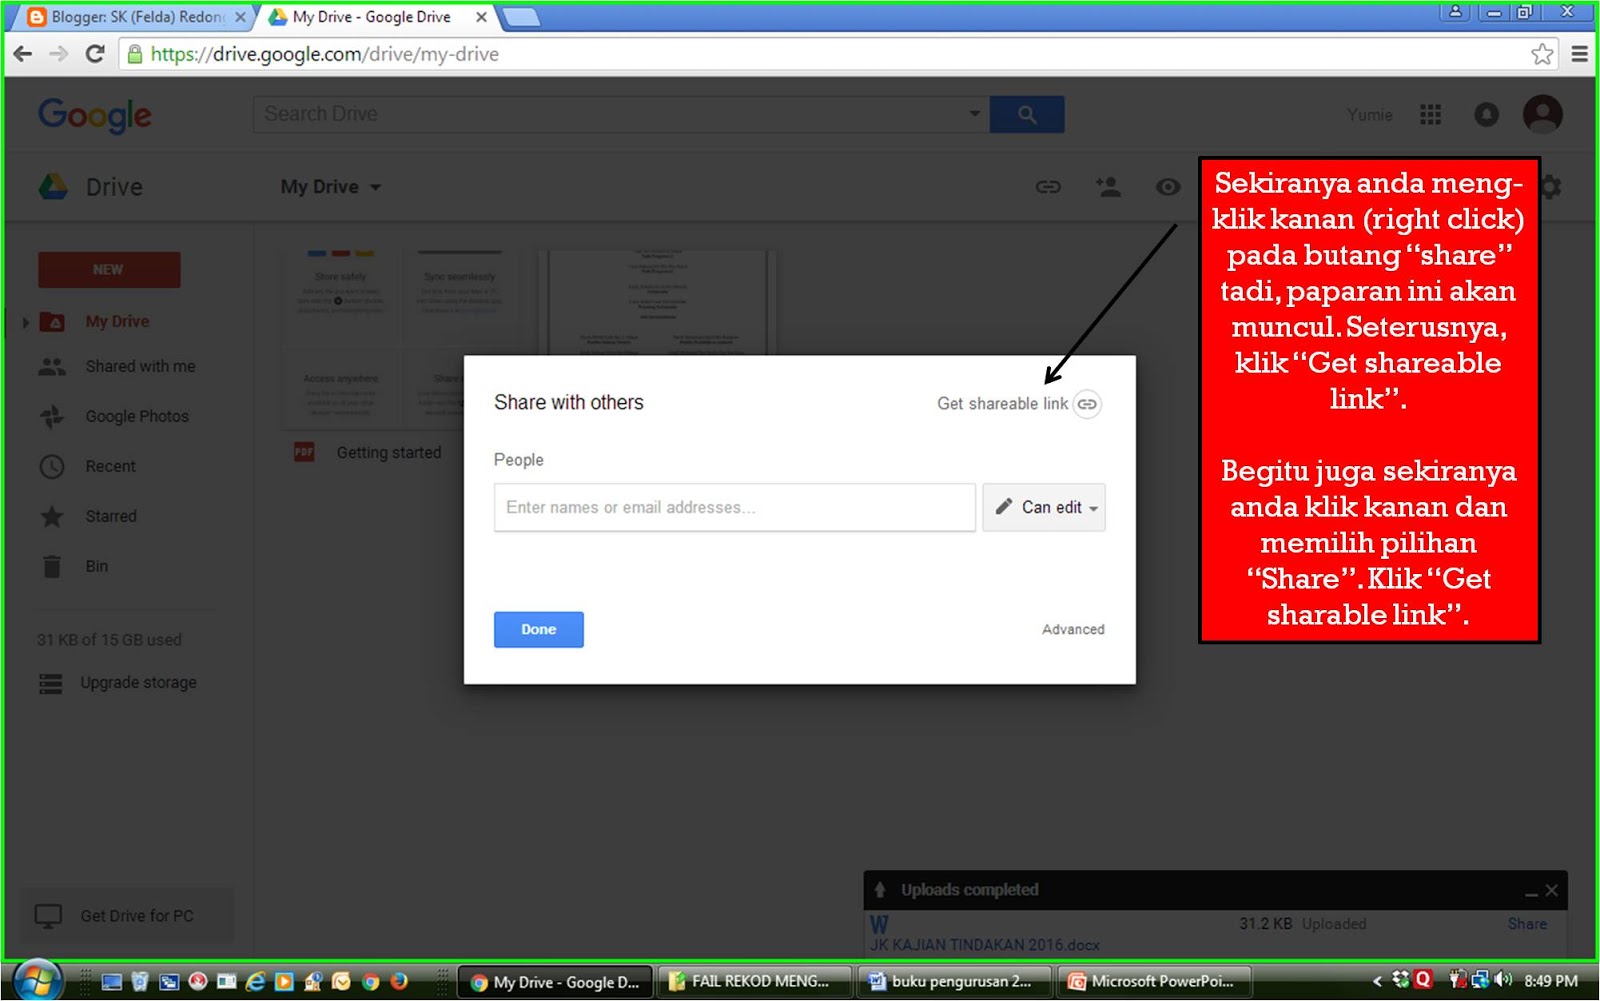1600x1001 pixels.
Task: Click the 31 KB of 15 GB used text
Action: (110, 640)
